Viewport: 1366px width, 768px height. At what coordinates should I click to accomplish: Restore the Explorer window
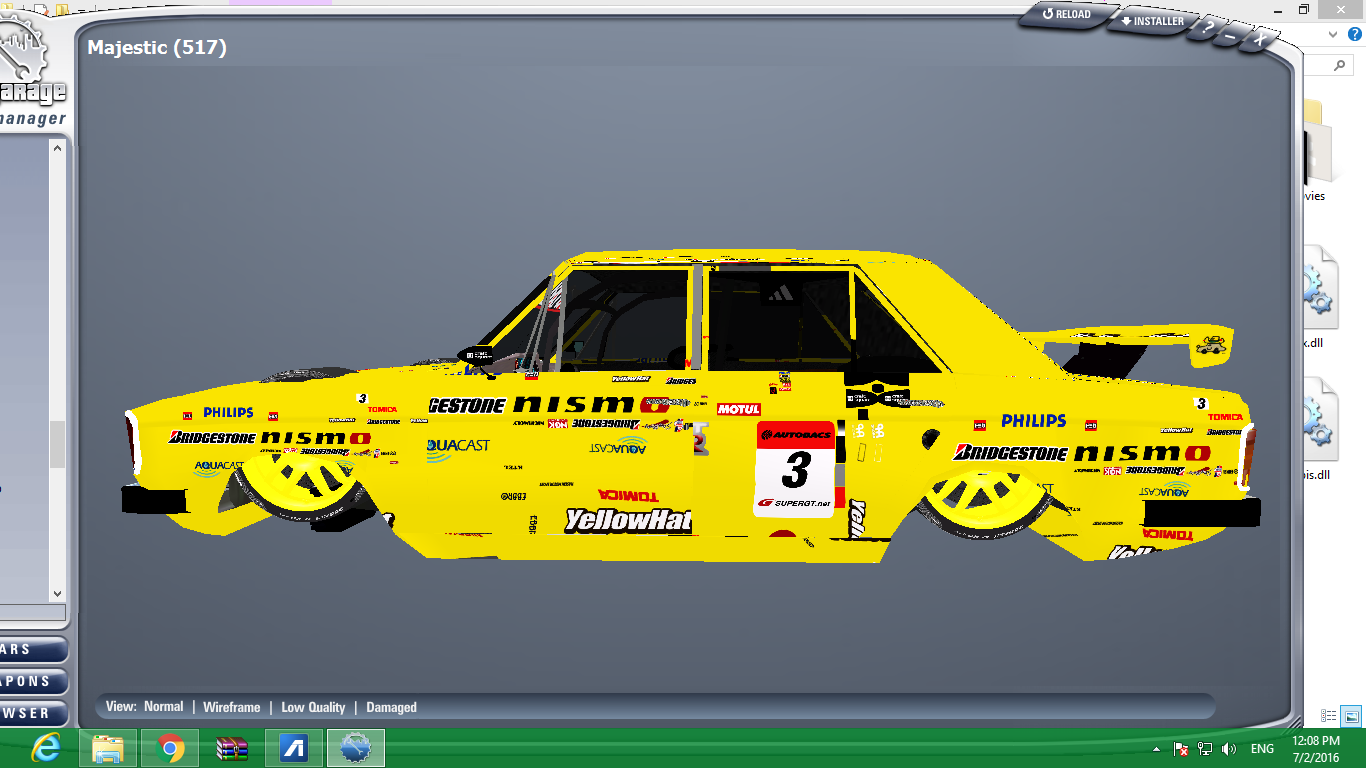coord(1304,9)
